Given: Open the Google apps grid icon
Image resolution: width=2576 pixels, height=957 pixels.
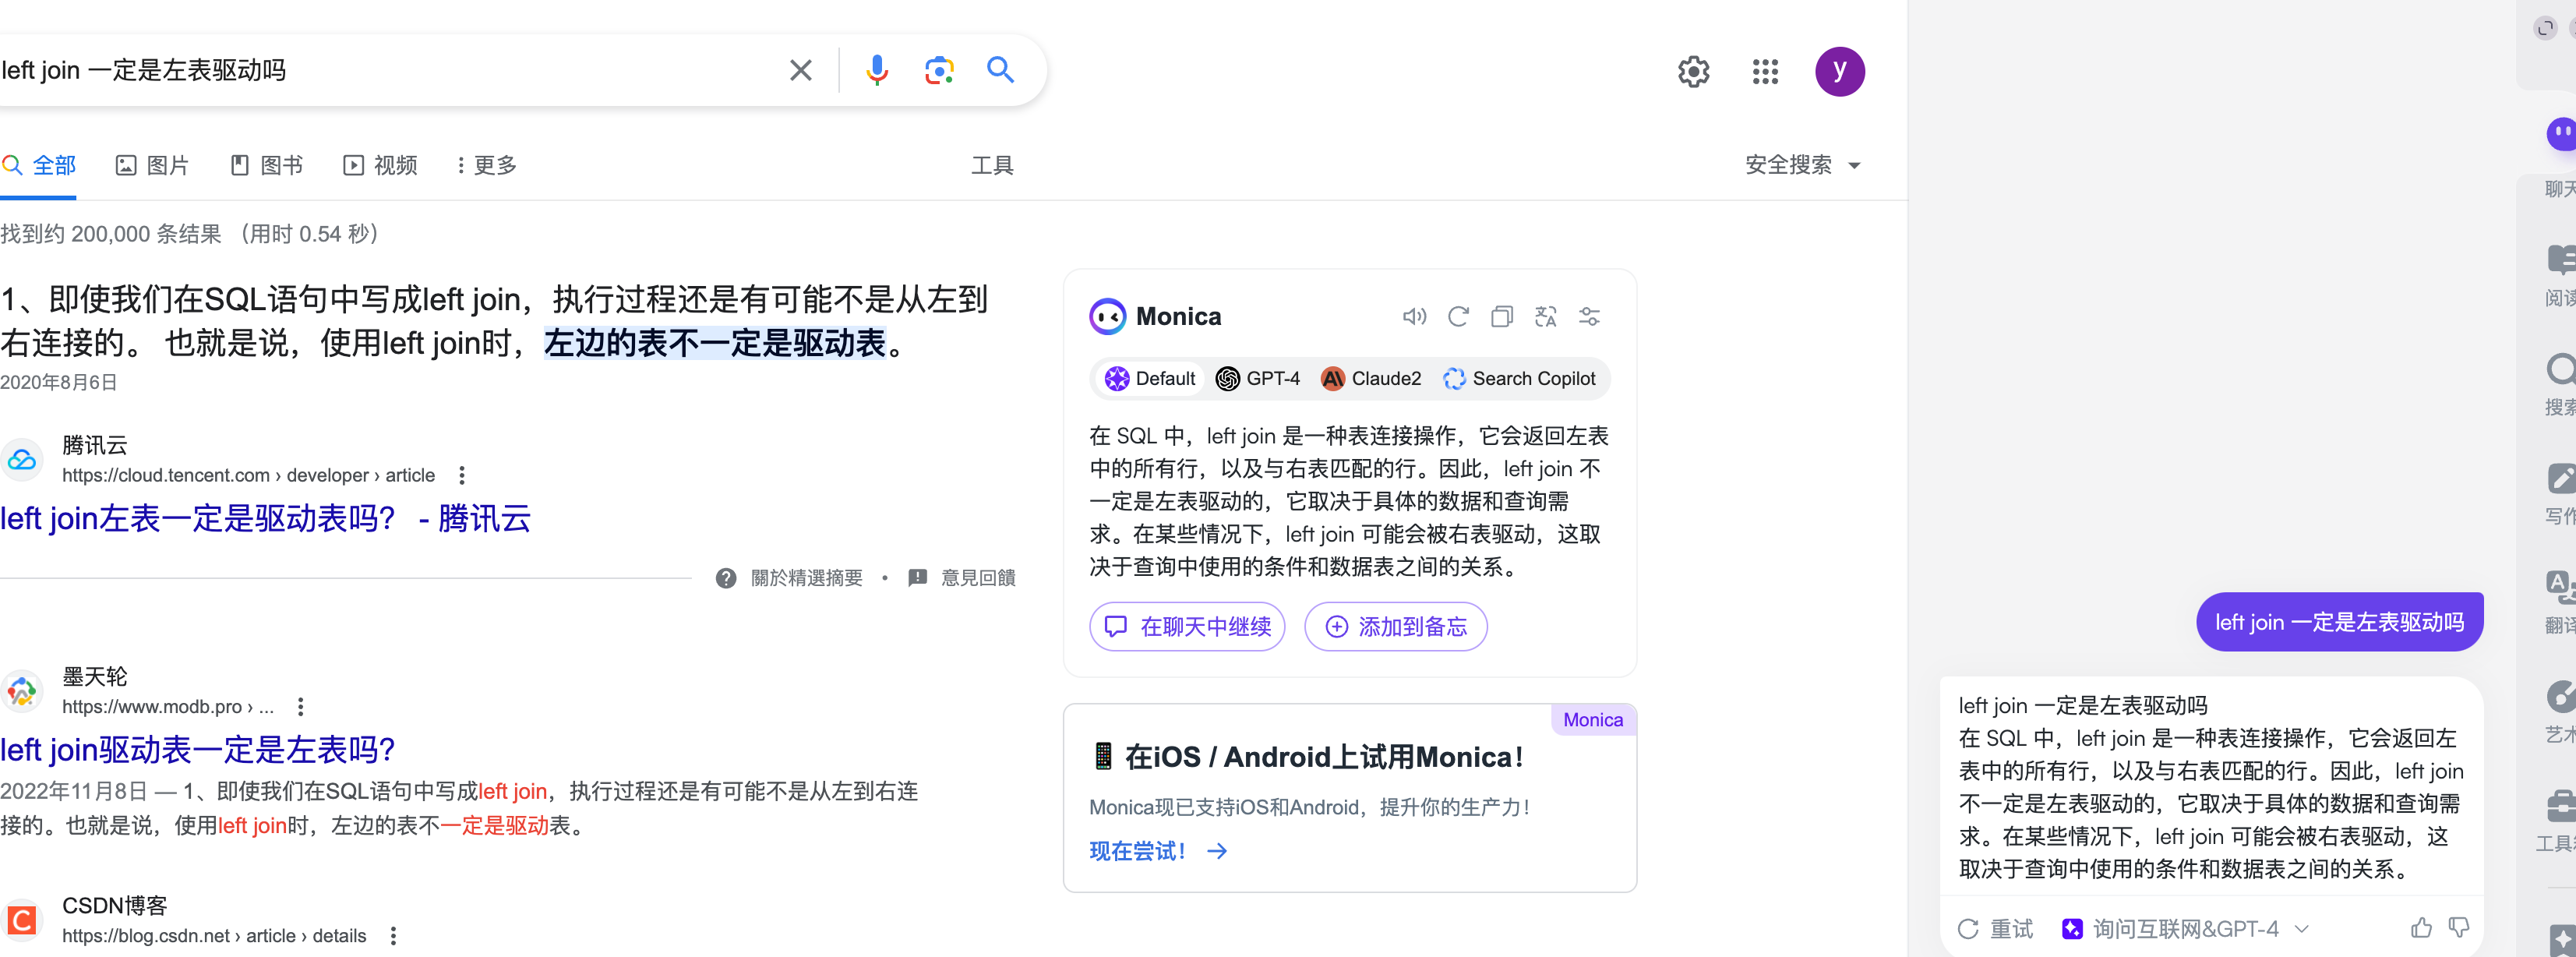Looking at the screenshot, I should [1765, 71].
